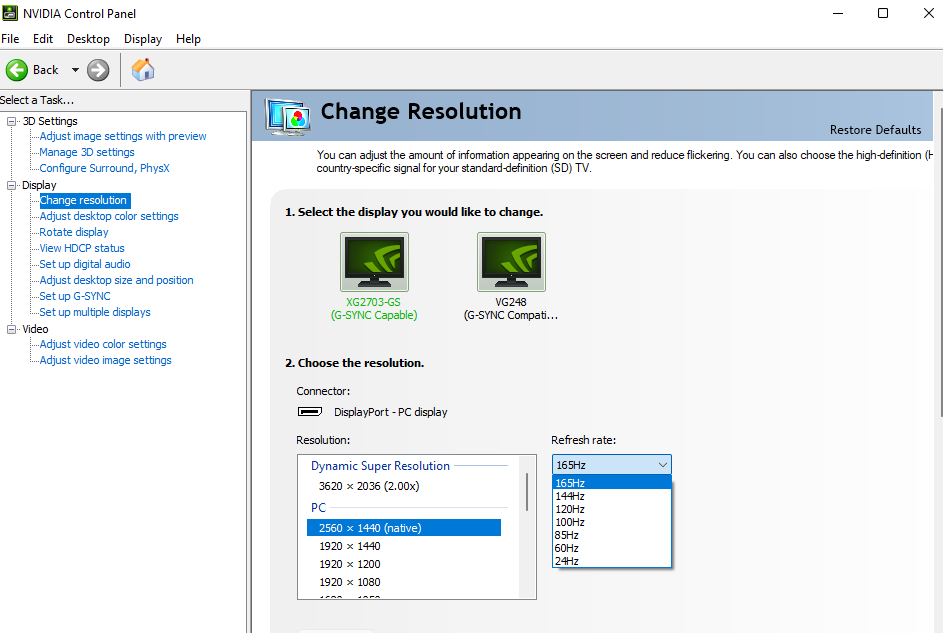Minimize the NVIDIA Control Panel window
The image size is (943, 633).
pyautogui.click(x=838, y=13)
